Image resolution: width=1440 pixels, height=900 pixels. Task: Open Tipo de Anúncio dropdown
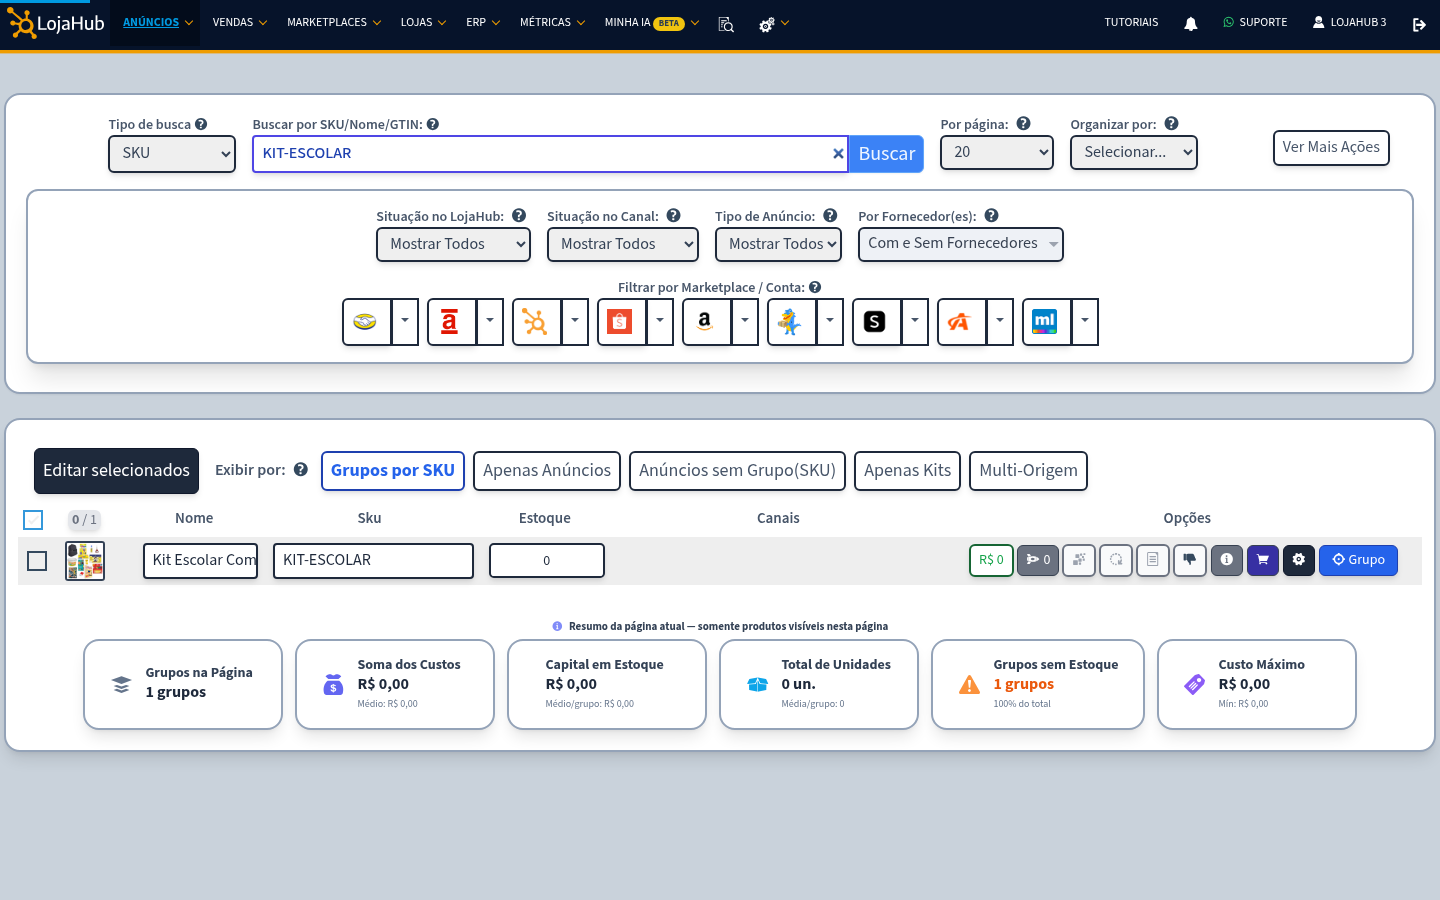778,244
